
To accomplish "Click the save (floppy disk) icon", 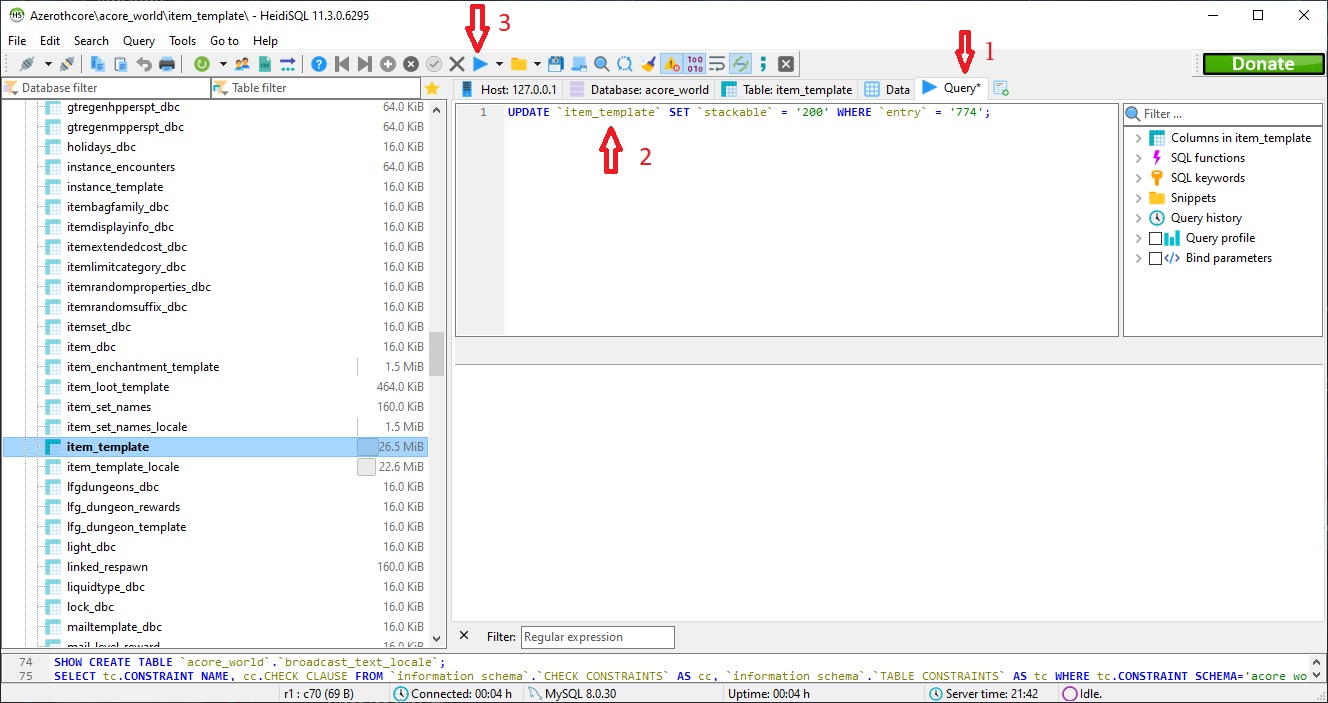I will point(556,64).
